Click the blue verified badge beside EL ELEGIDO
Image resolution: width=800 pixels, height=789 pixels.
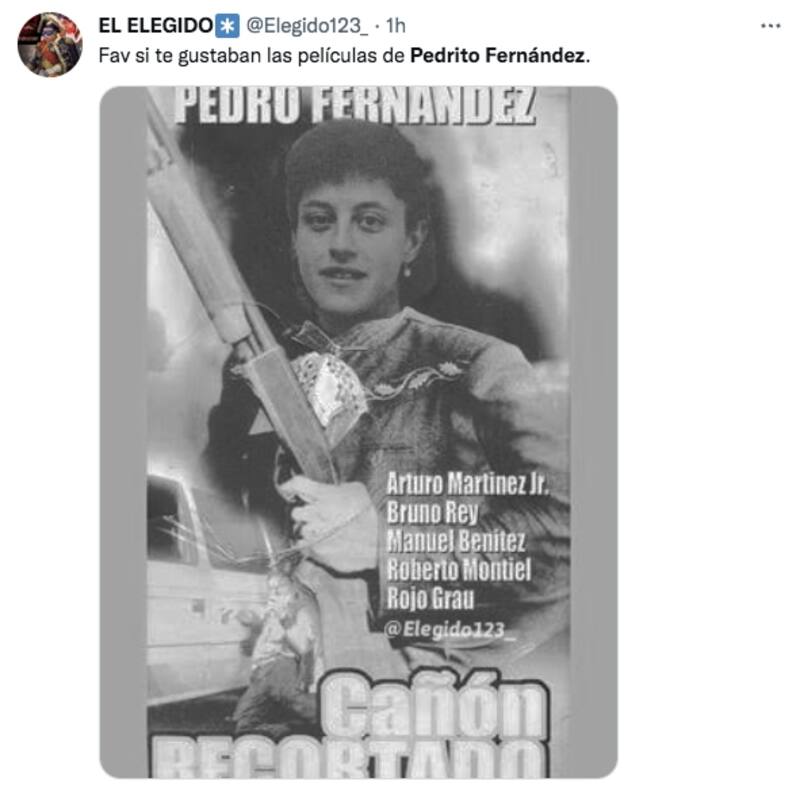click(x=227, y=26)
